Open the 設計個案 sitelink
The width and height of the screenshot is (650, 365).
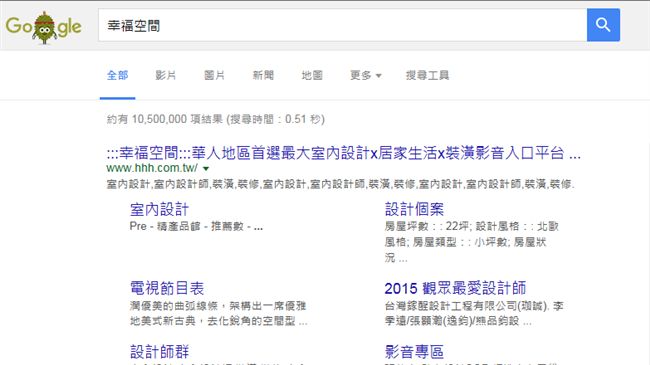[x=414, y=209]
